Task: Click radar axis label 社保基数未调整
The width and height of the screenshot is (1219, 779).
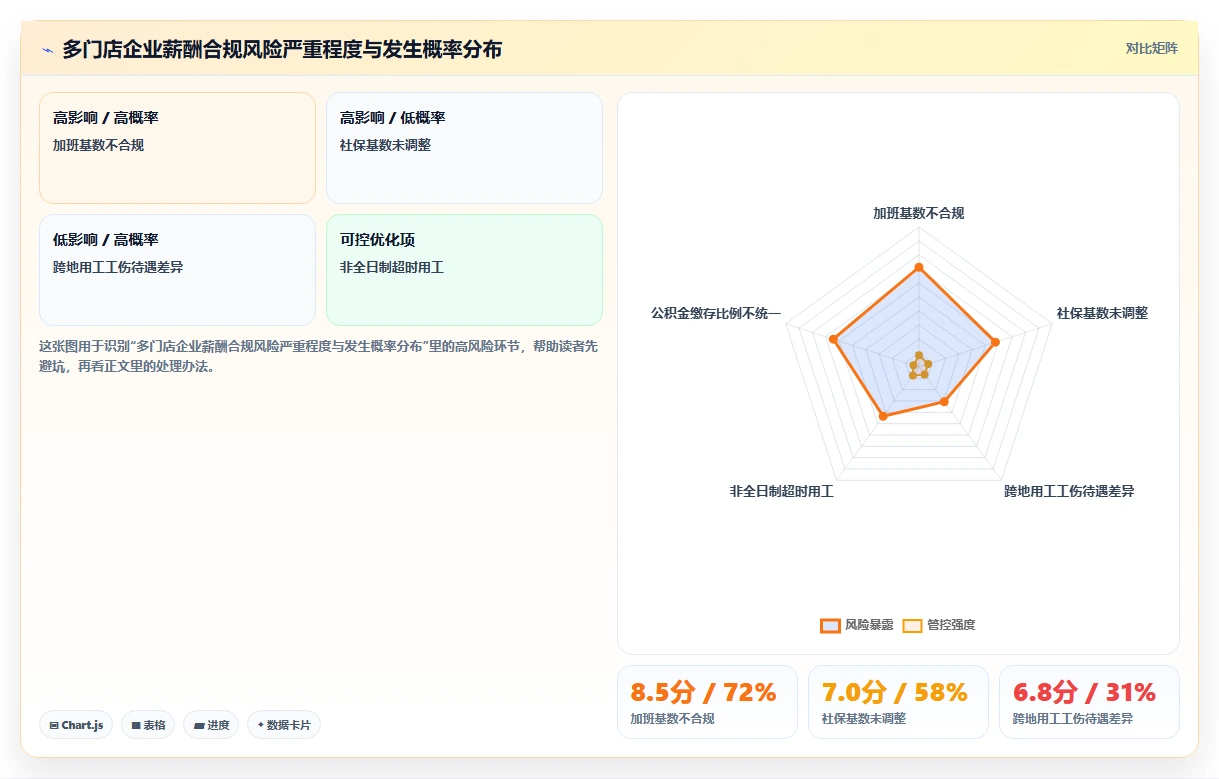Action: pyautogui.click(x=1102, y=313)
